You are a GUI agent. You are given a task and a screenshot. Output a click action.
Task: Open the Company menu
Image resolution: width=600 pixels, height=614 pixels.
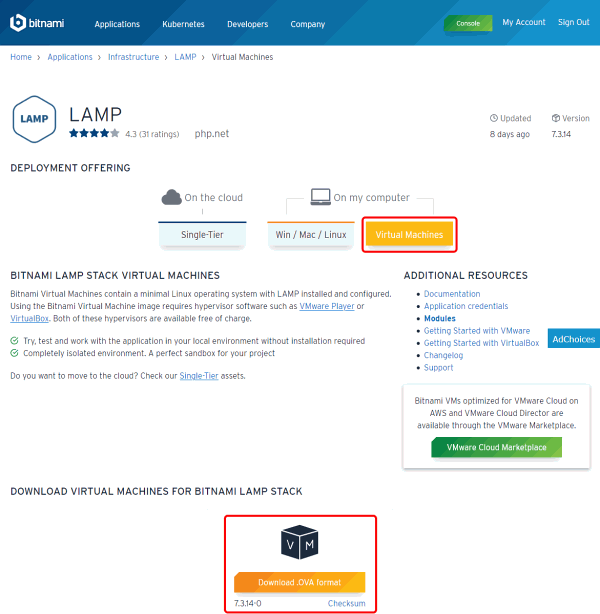pos(307,24)
